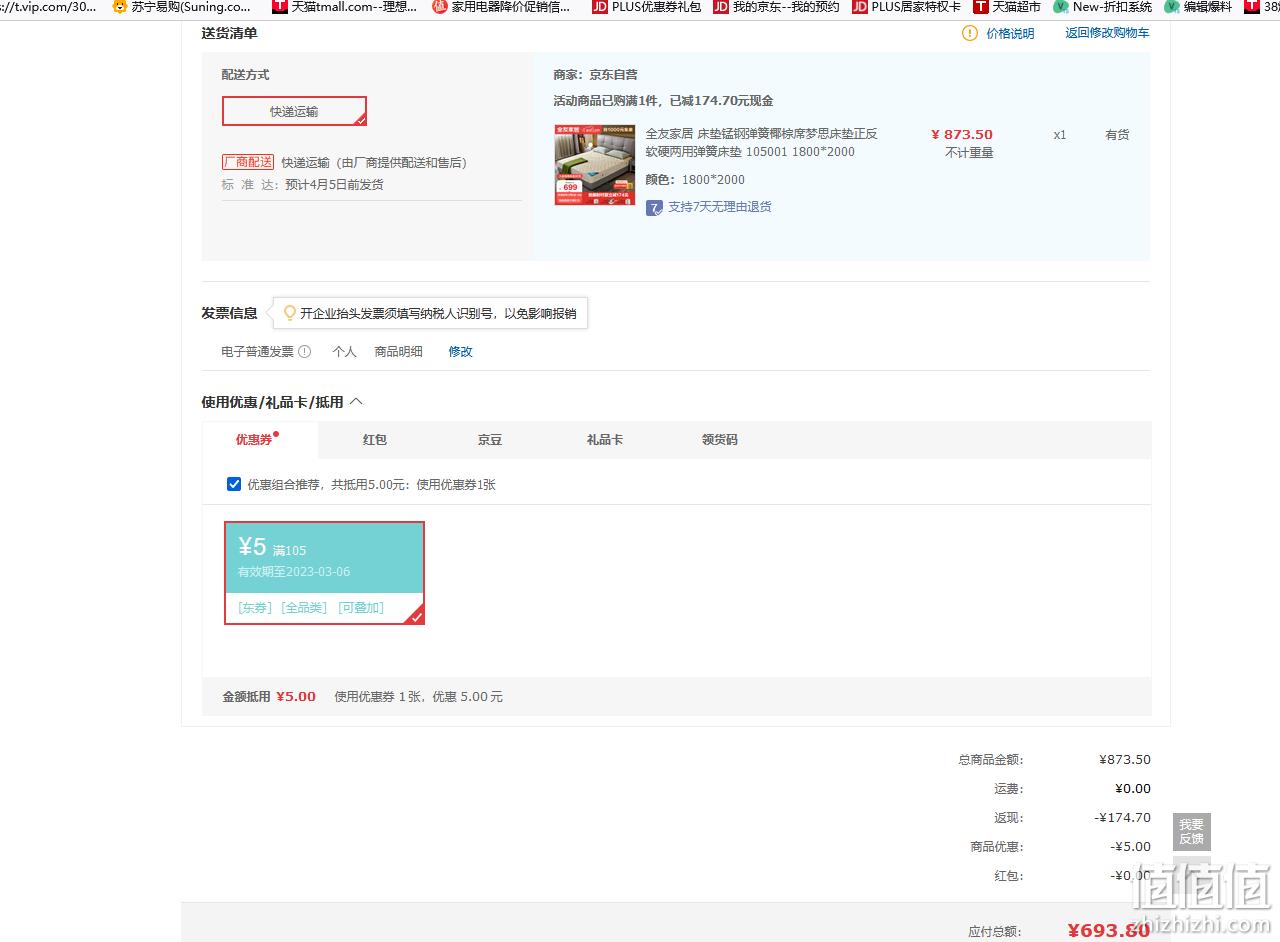Select the 快递运输 delivery method
Viewport: 1280px width, 942px height.
coord(294,111)
